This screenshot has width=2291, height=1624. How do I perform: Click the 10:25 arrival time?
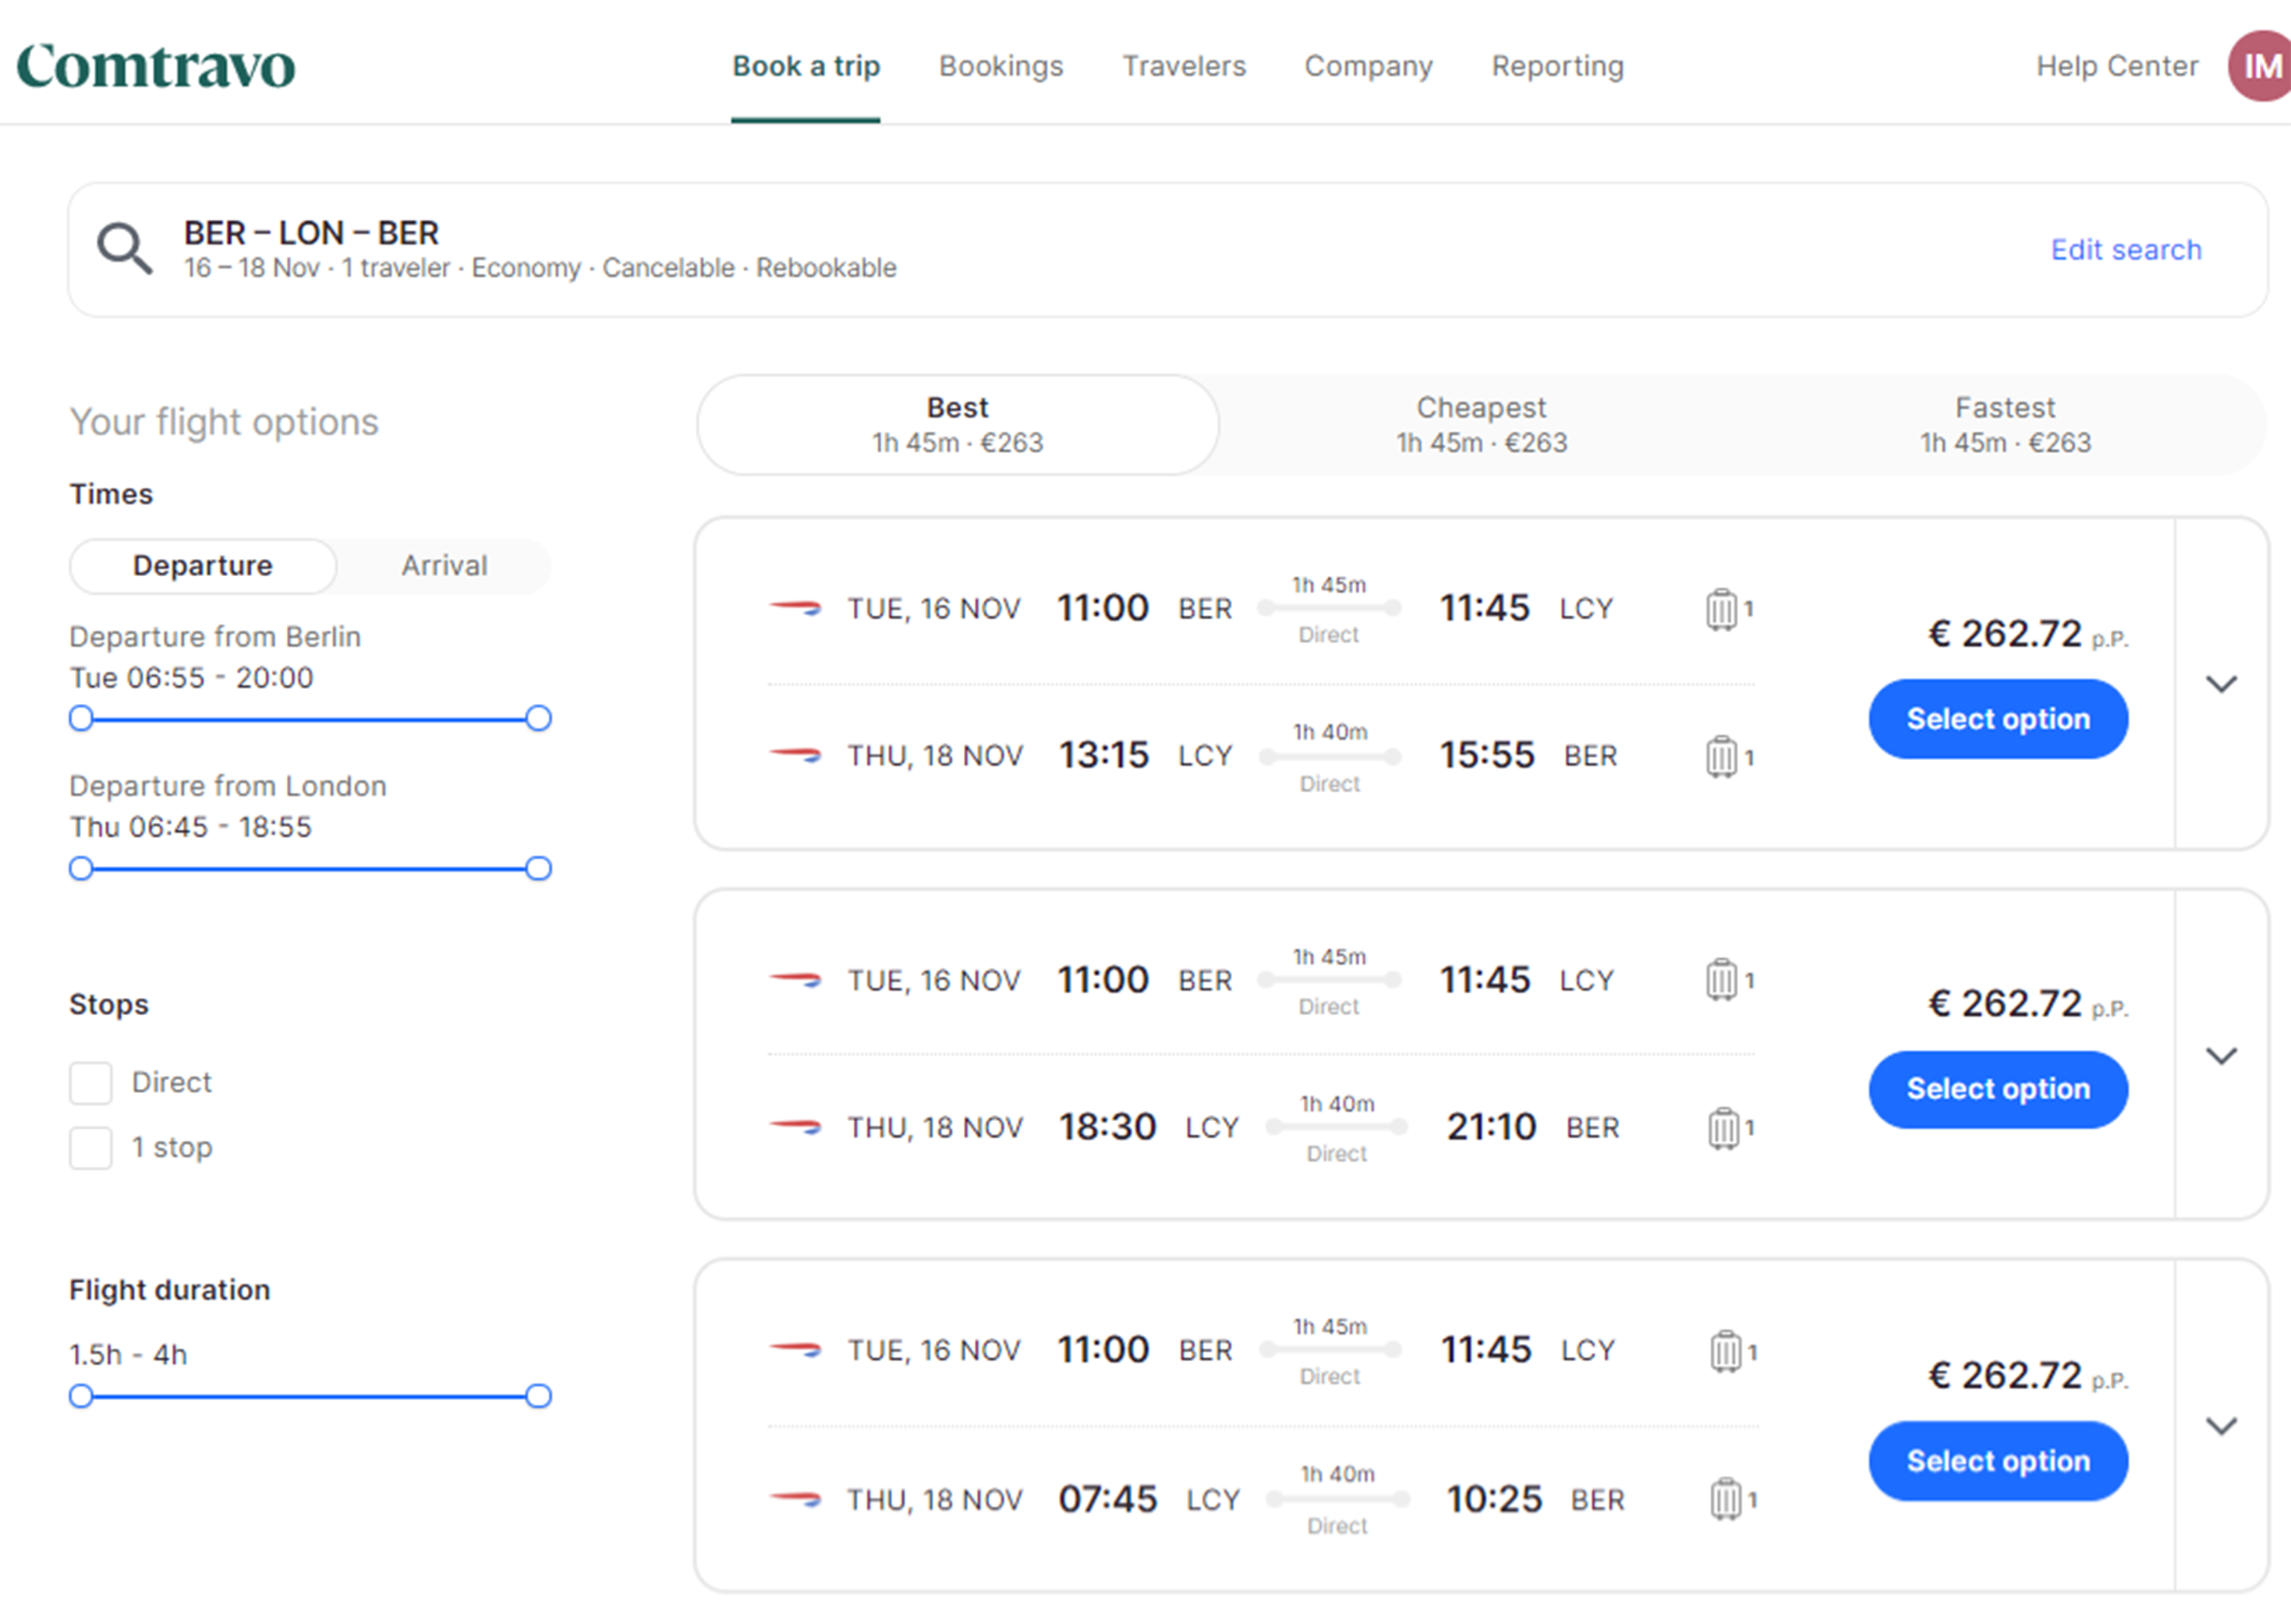click(1494, 1499)
